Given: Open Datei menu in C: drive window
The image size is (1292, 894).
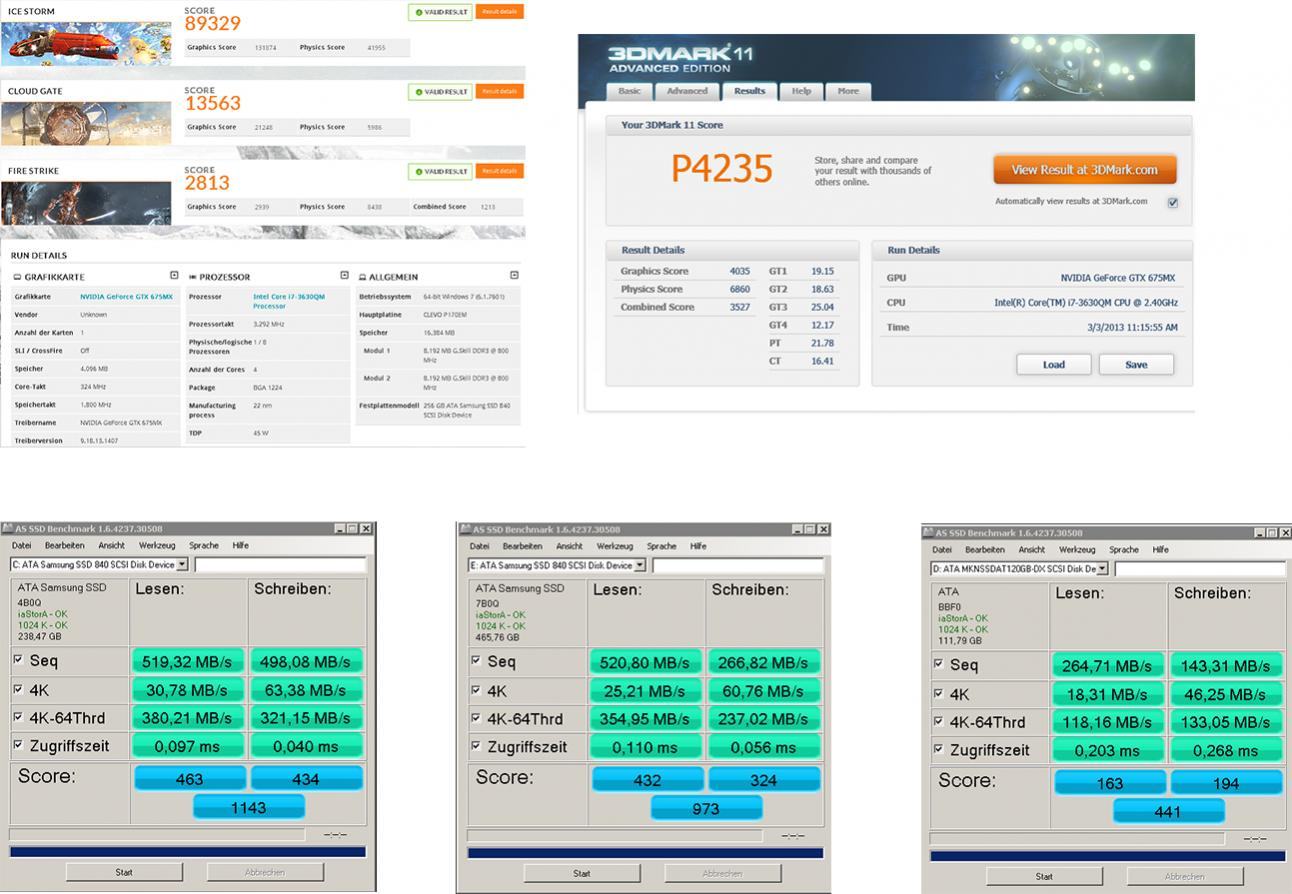Looking at the screenshot, I should [x=23, y=546].
